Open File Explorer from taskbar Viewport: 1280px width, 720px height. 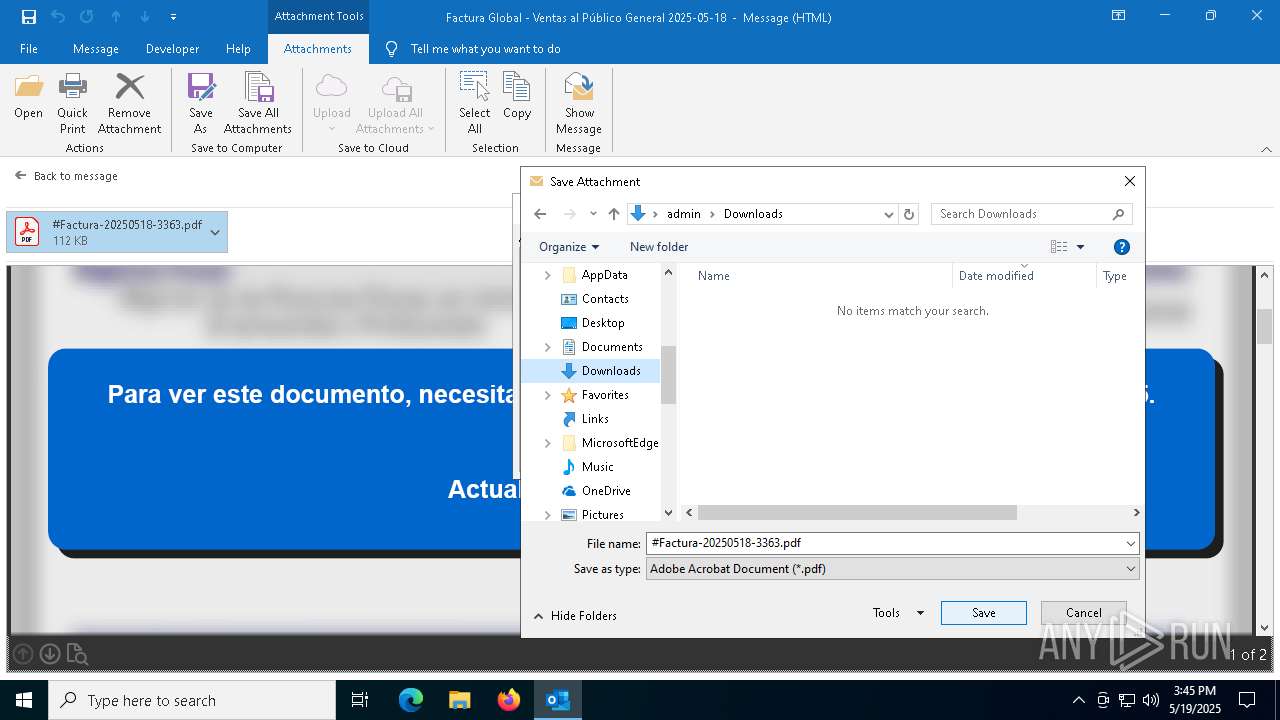[x=460, y=700]
